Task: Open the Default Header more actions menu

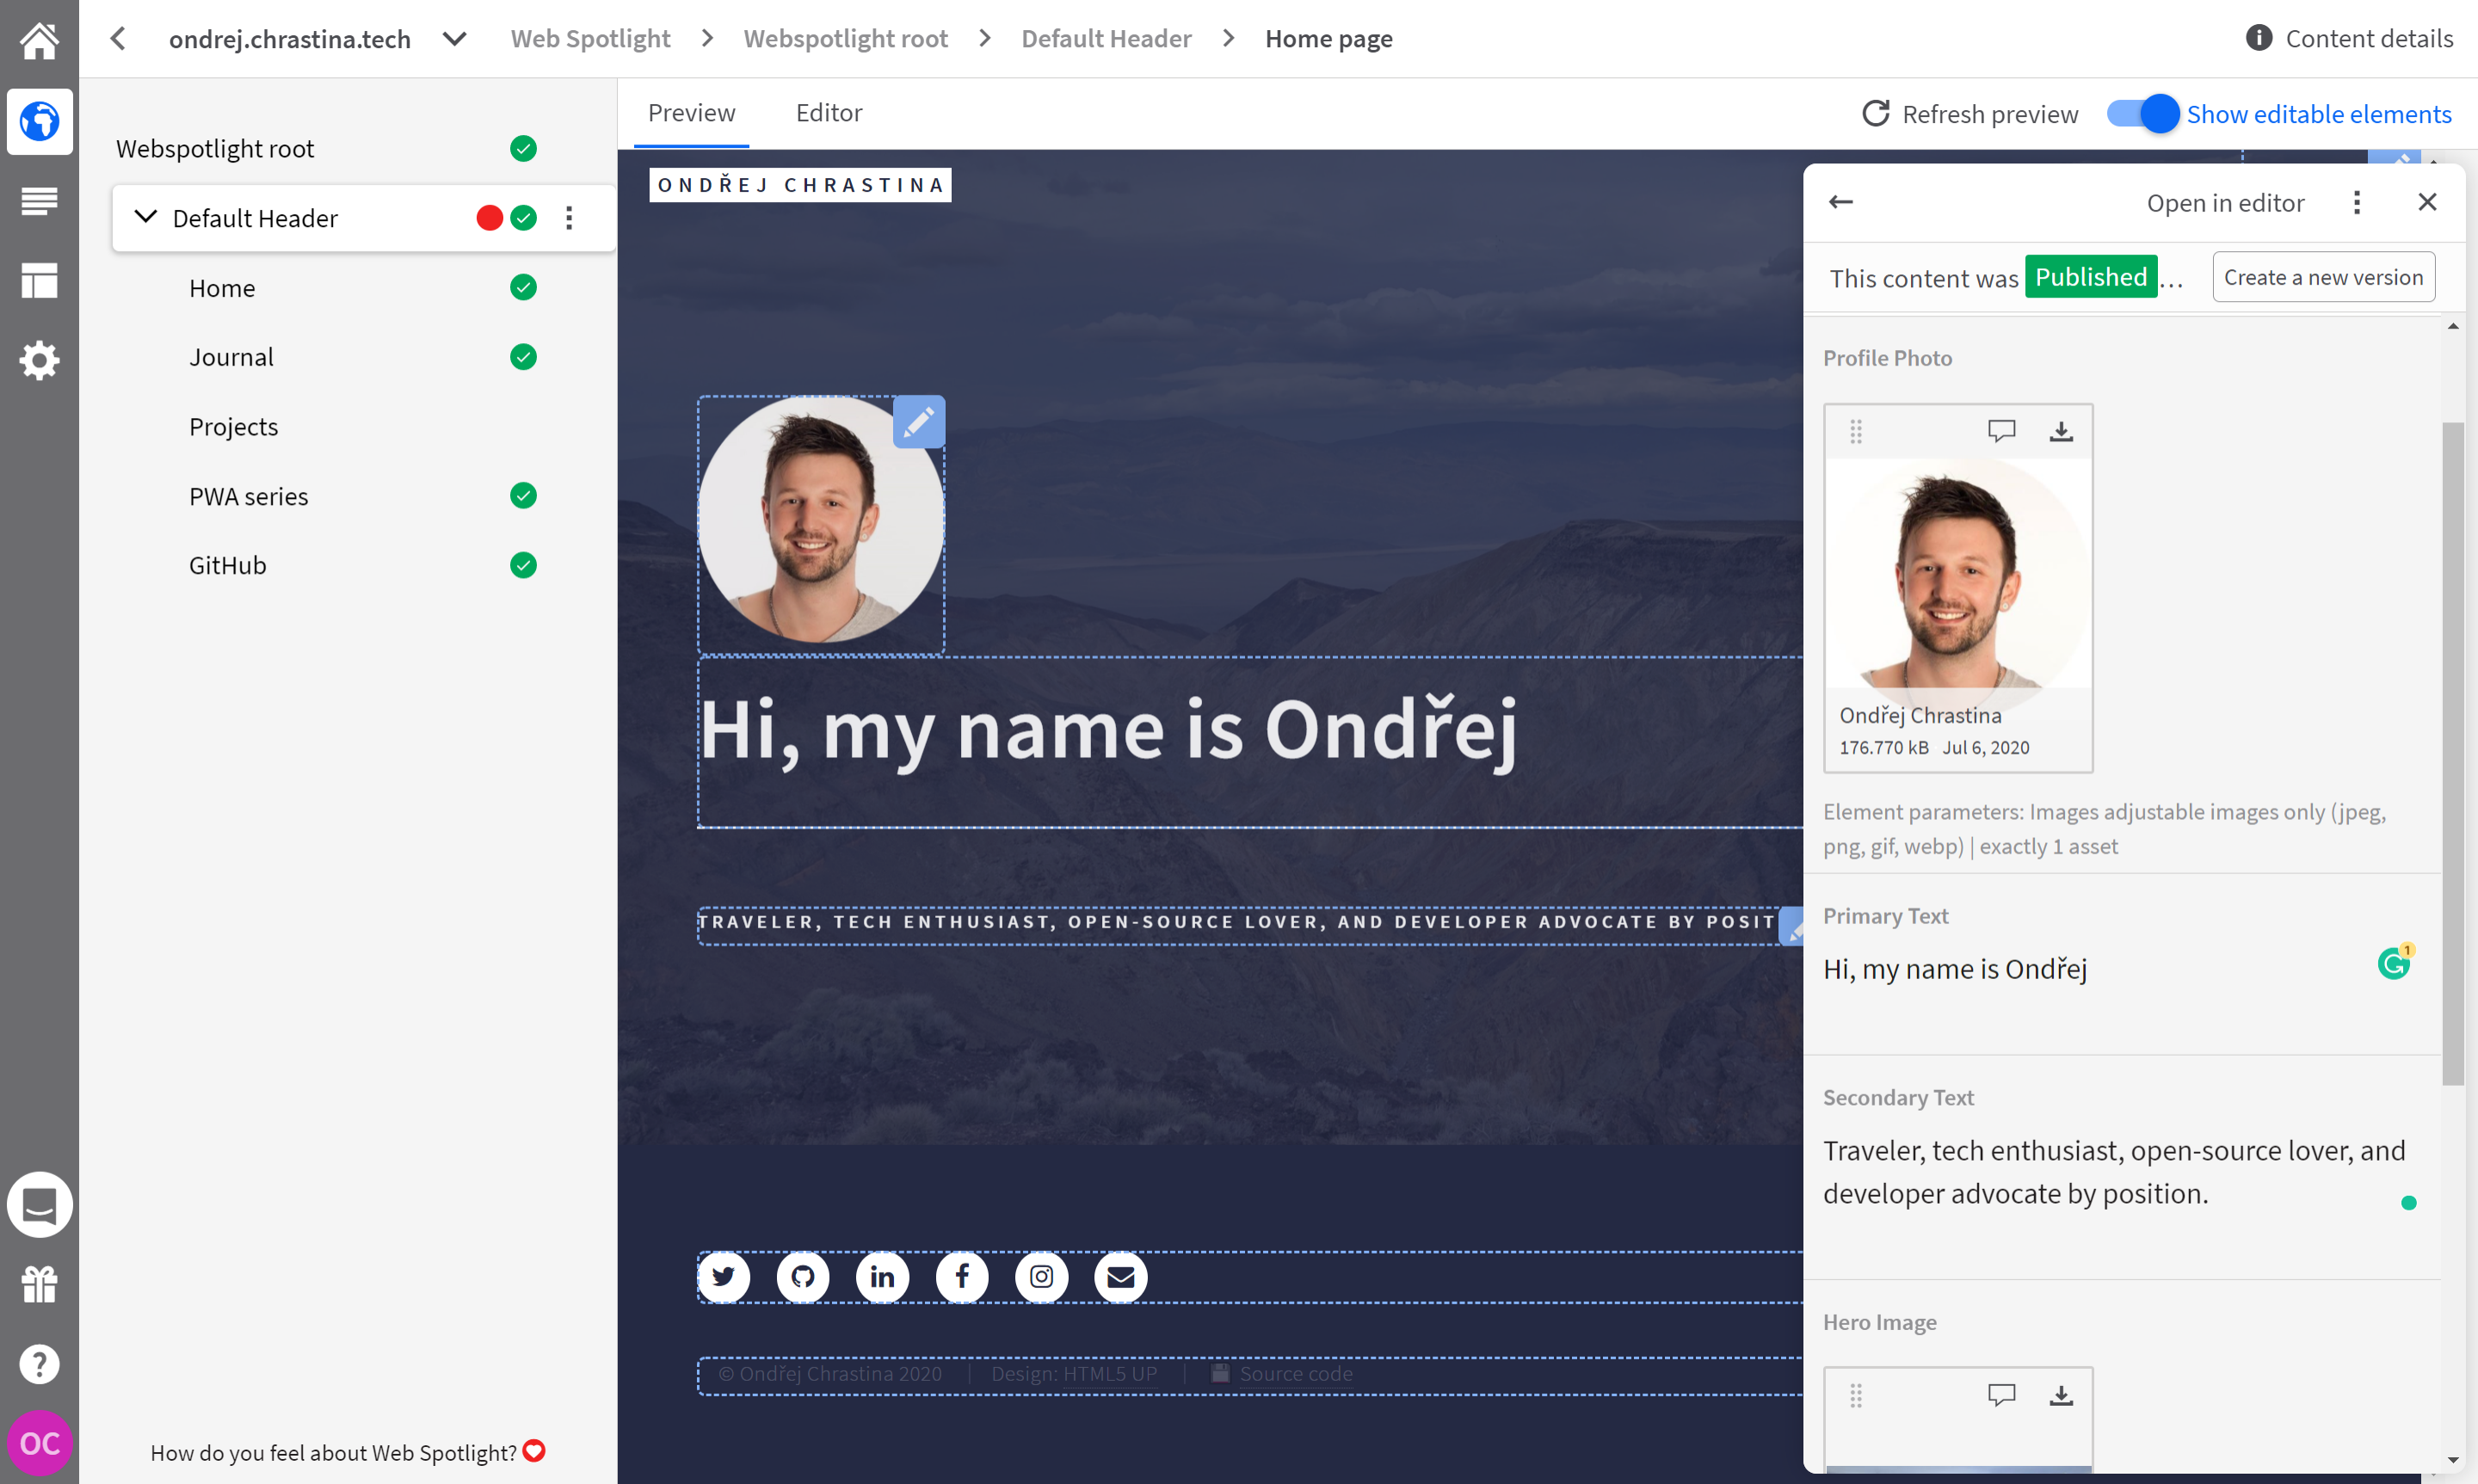Action: pos(569,218)
